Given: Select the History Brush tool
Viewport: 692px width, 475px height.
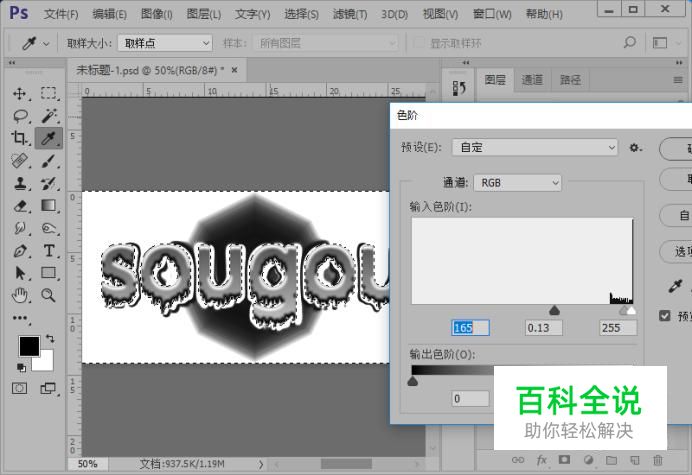Looking at the screenshot, I should [x=49, y=183].
